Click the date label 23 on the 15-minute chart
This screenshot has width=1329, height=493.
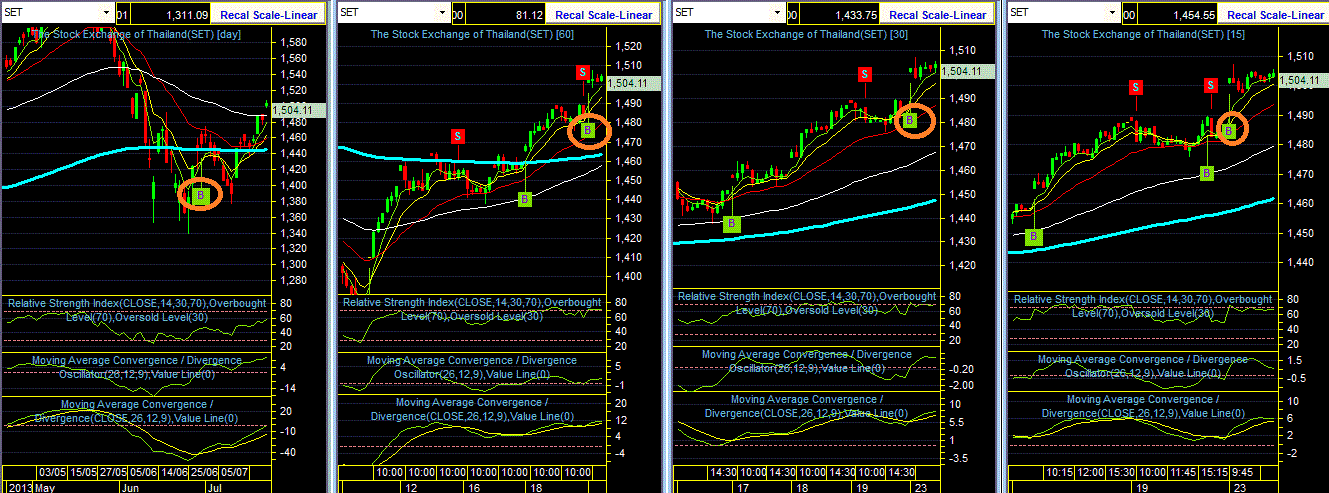1241,486
